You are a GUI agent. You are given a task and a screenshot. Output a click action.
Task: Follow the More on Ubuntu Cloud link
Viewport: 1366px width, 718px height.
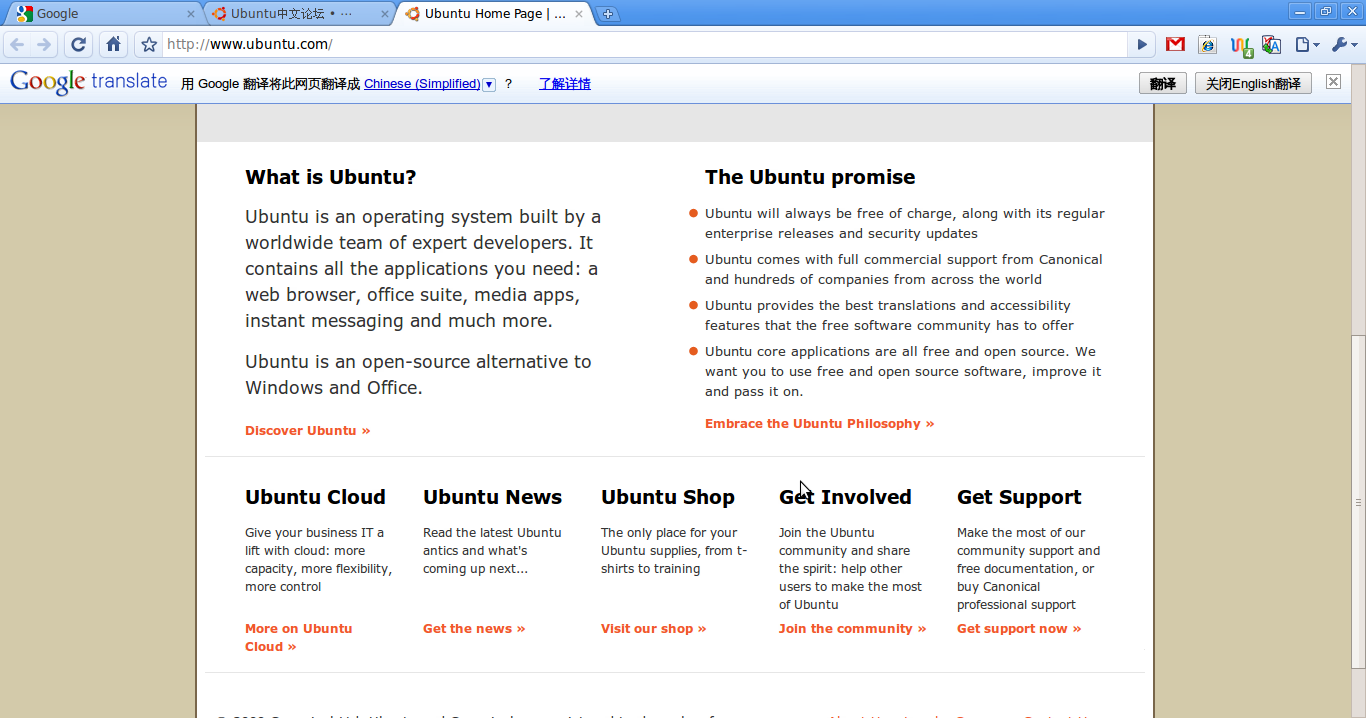point(299,638)
